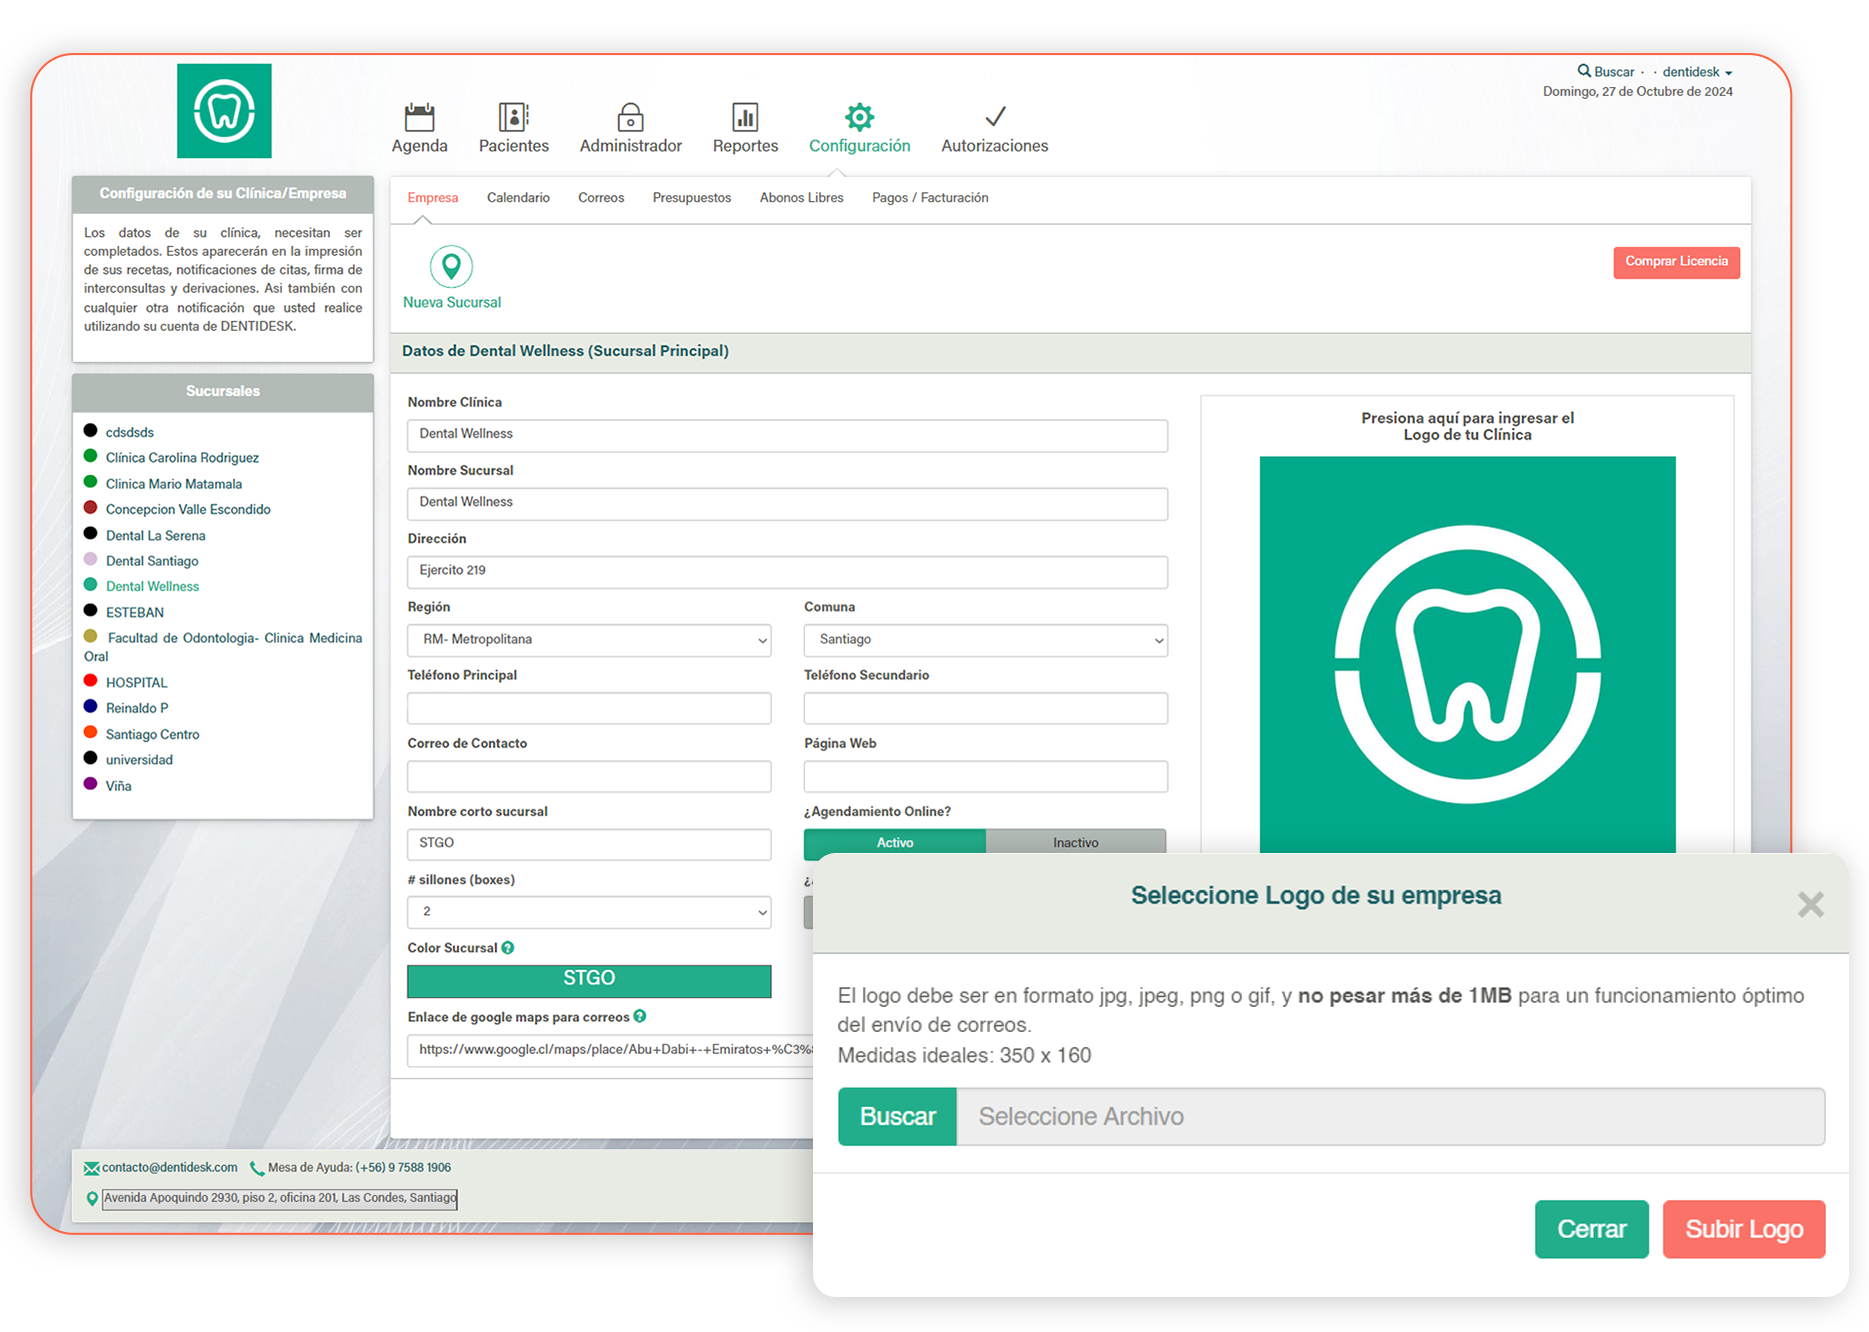Open the Comuna dropdown

(985, 640)
